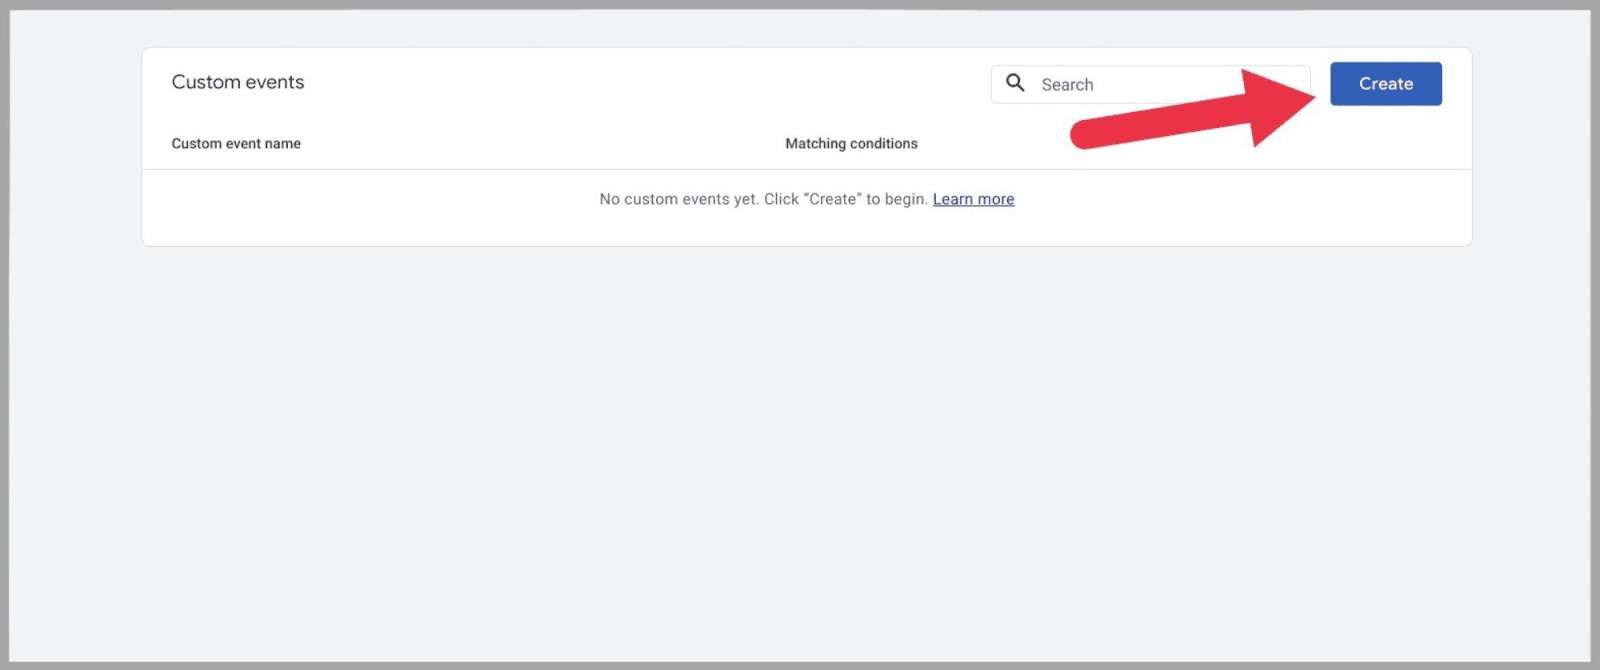Viewport: 1600px width, 670px height.
Task: Click the word "more" in the underlined link
Action: pos(996,199)
